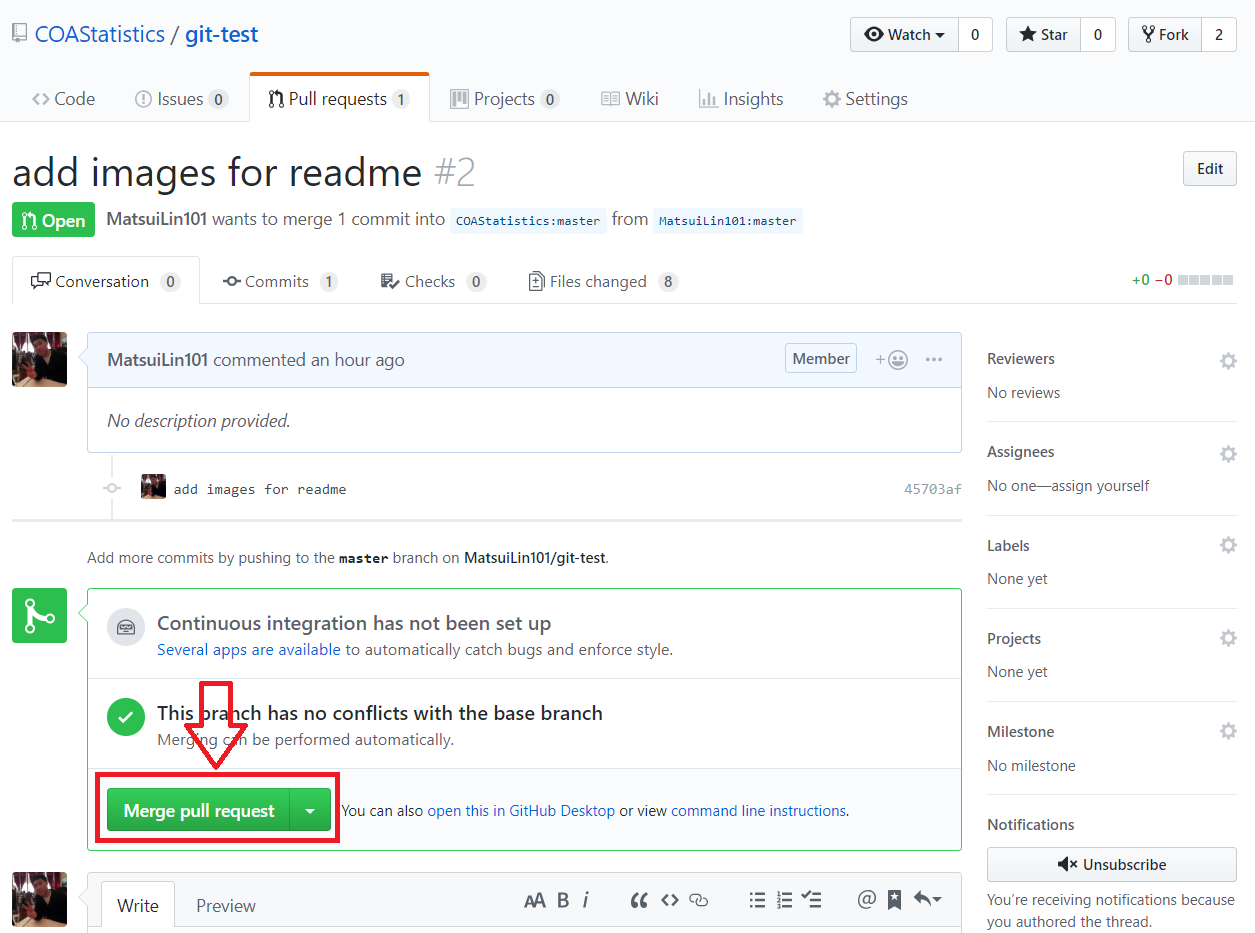1255x933 pixels.
Task: Click the MatsuiLin101/git-test repository text
Action: coord(535,558)
